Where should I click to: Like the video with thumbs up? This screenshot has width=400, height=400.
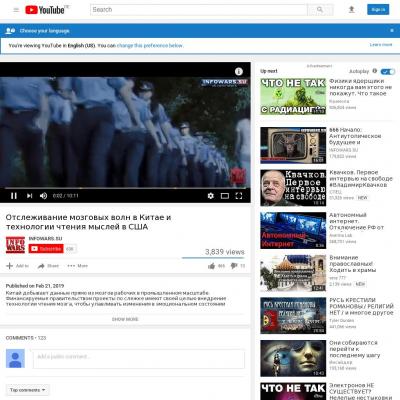click(216, 266)
